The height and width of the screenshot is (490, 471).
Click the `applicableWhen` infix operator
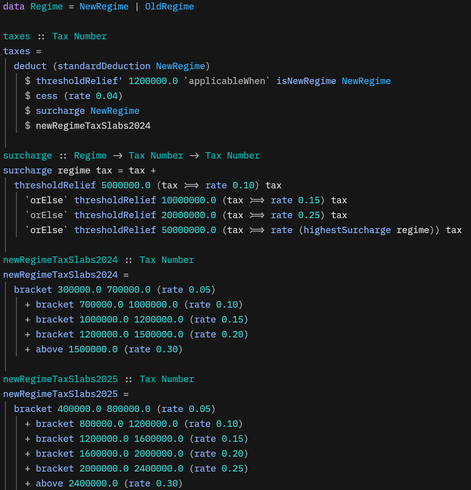(x=227, y=81)
